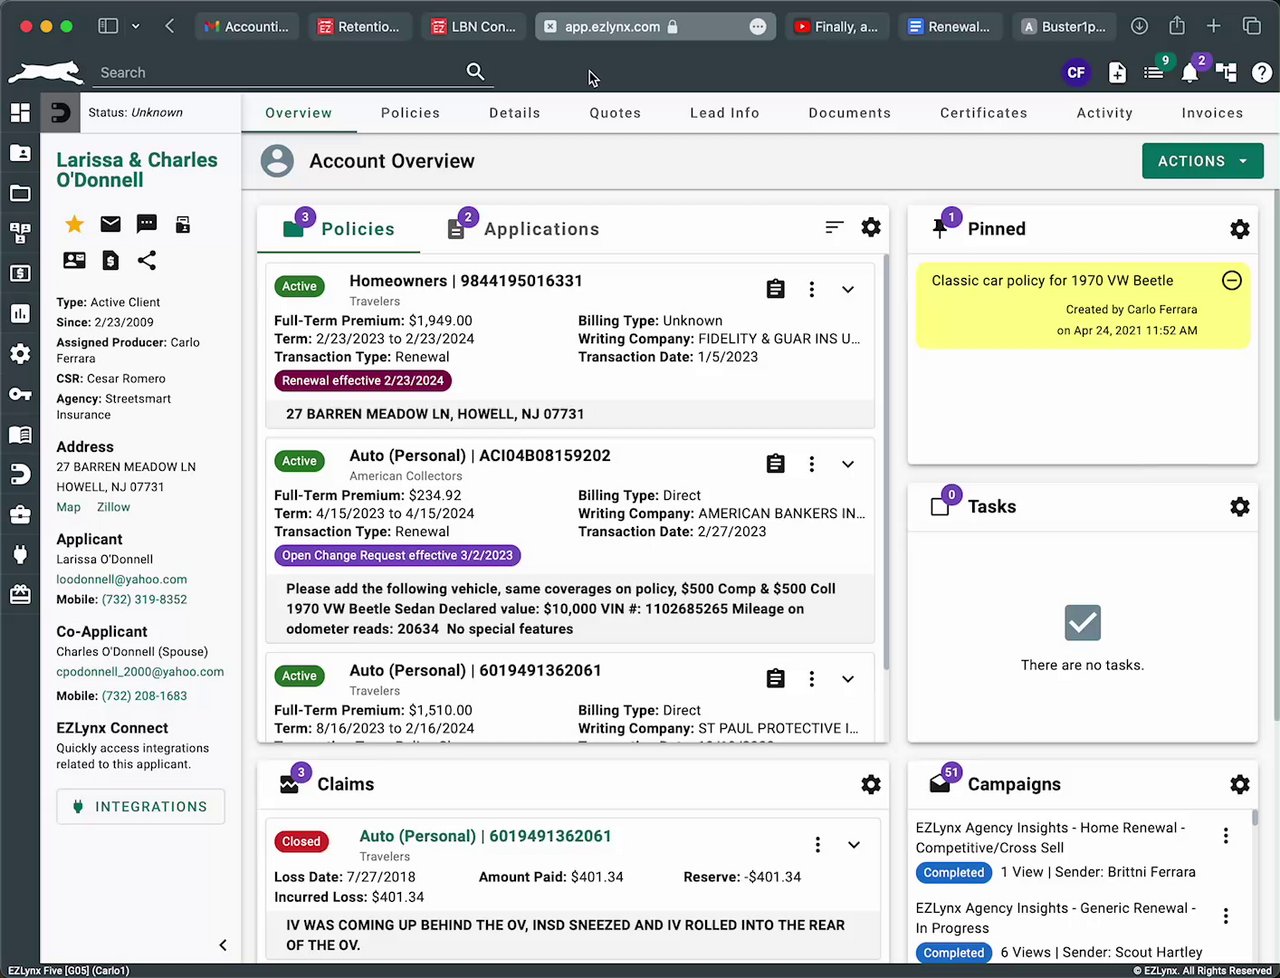Open the CF user avatar
The height and width of the screenshot is (978, 1280).
point(1076,72)
